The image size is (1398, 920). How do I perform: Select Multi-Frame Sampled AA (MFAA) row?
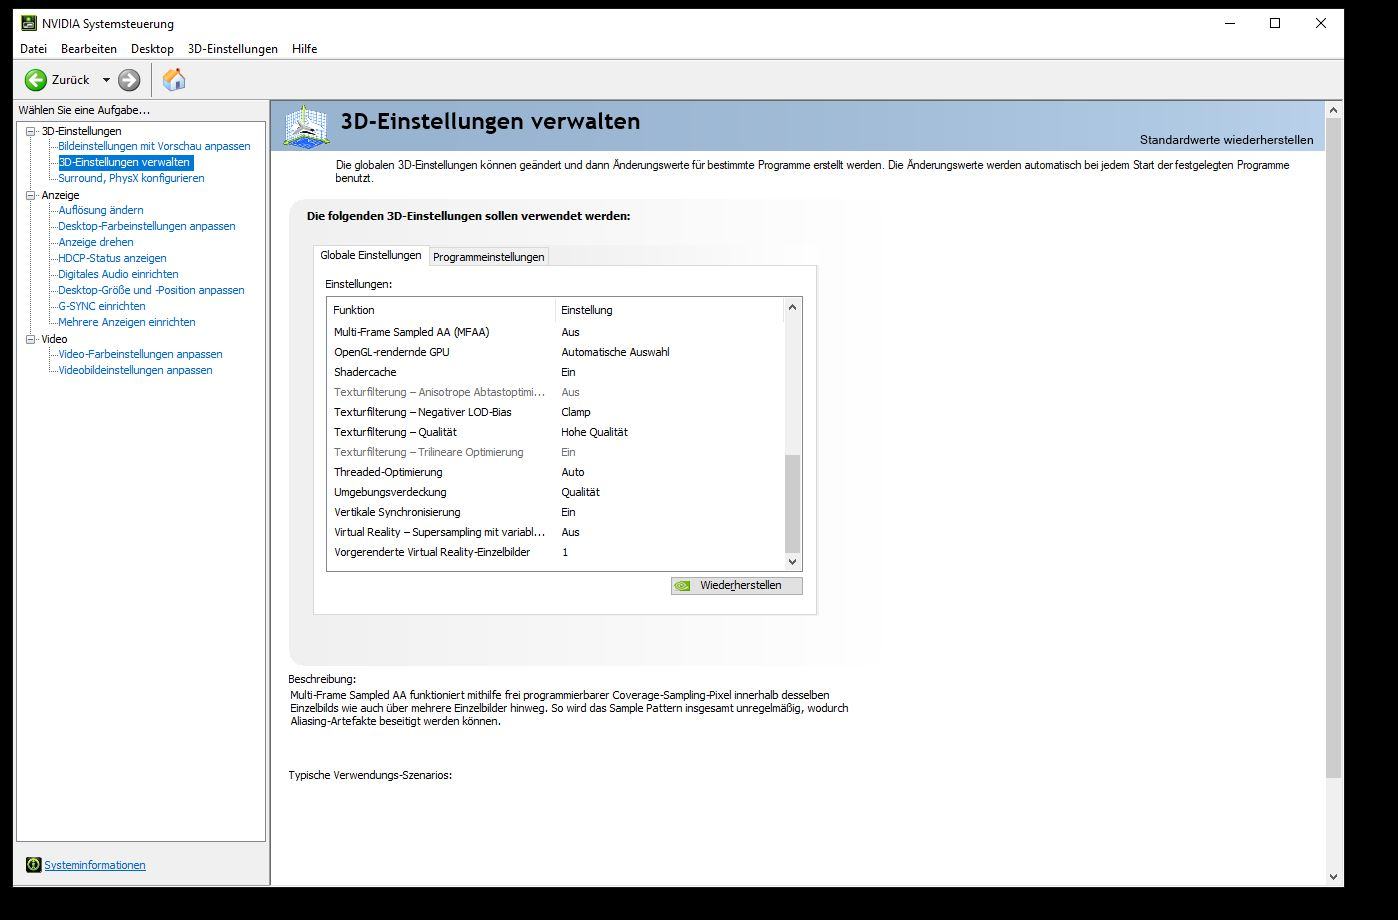[555, 332]
